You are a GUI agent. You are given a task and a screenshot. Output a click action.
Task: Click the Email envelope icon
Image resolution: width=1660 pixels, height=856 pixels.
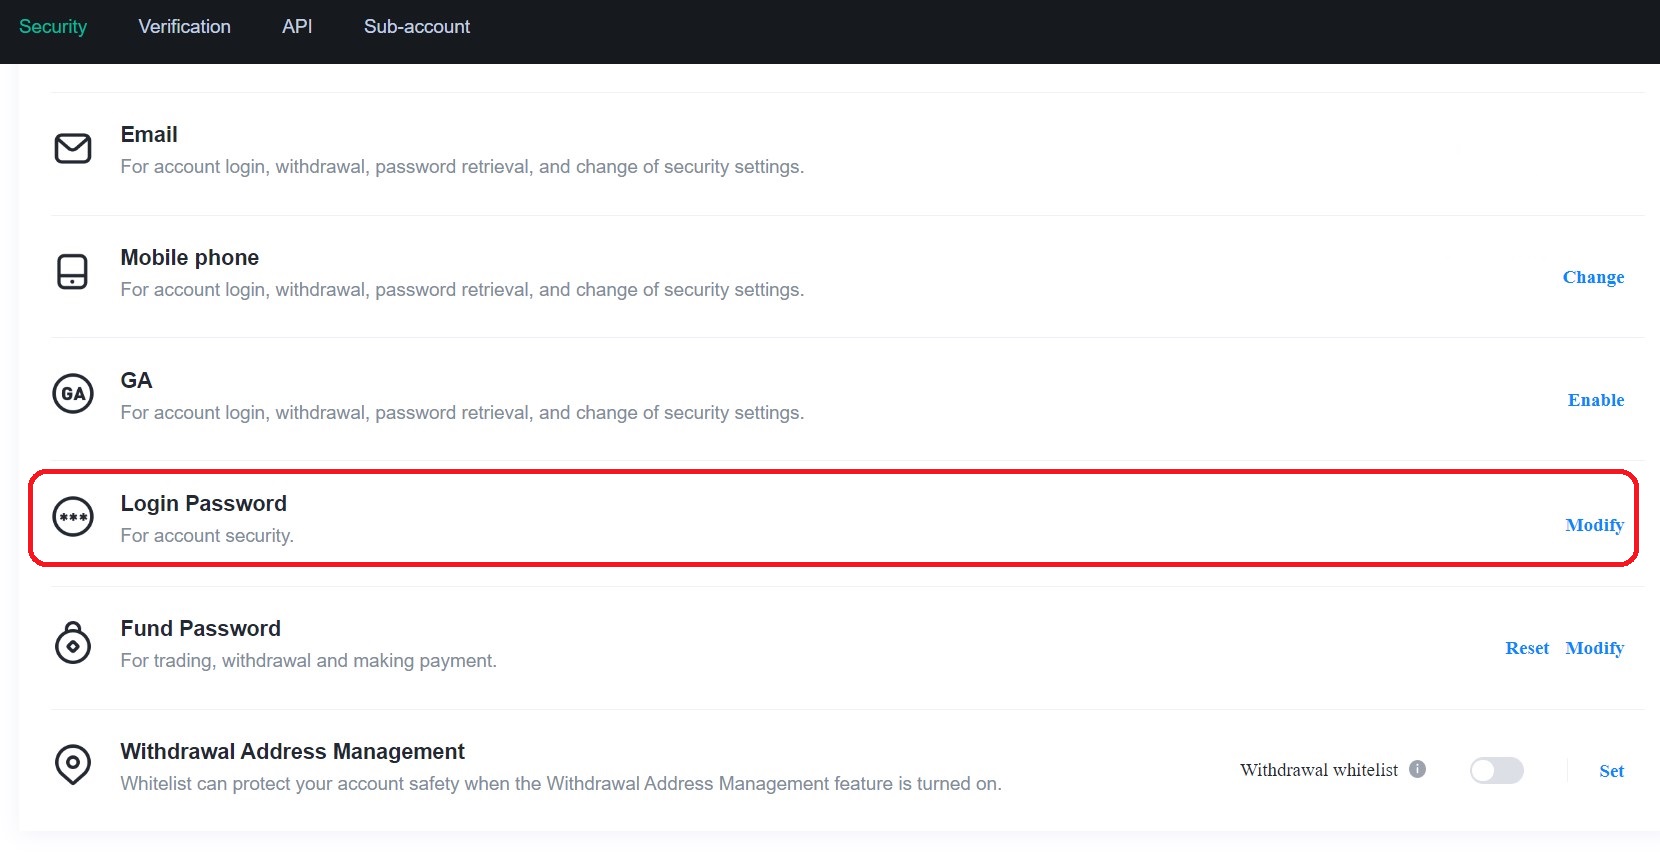tap(73, 149)
